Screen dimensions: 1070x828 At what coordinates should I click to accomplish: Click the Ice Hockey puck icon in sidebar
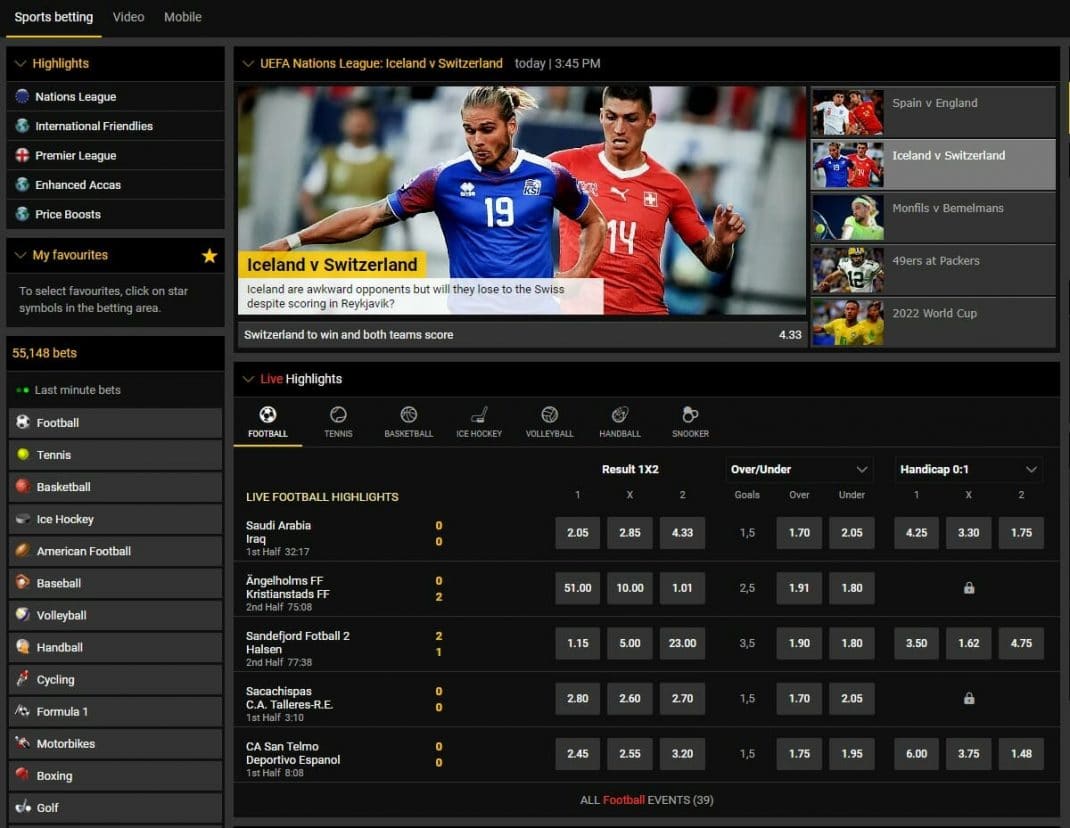(23, 518)
